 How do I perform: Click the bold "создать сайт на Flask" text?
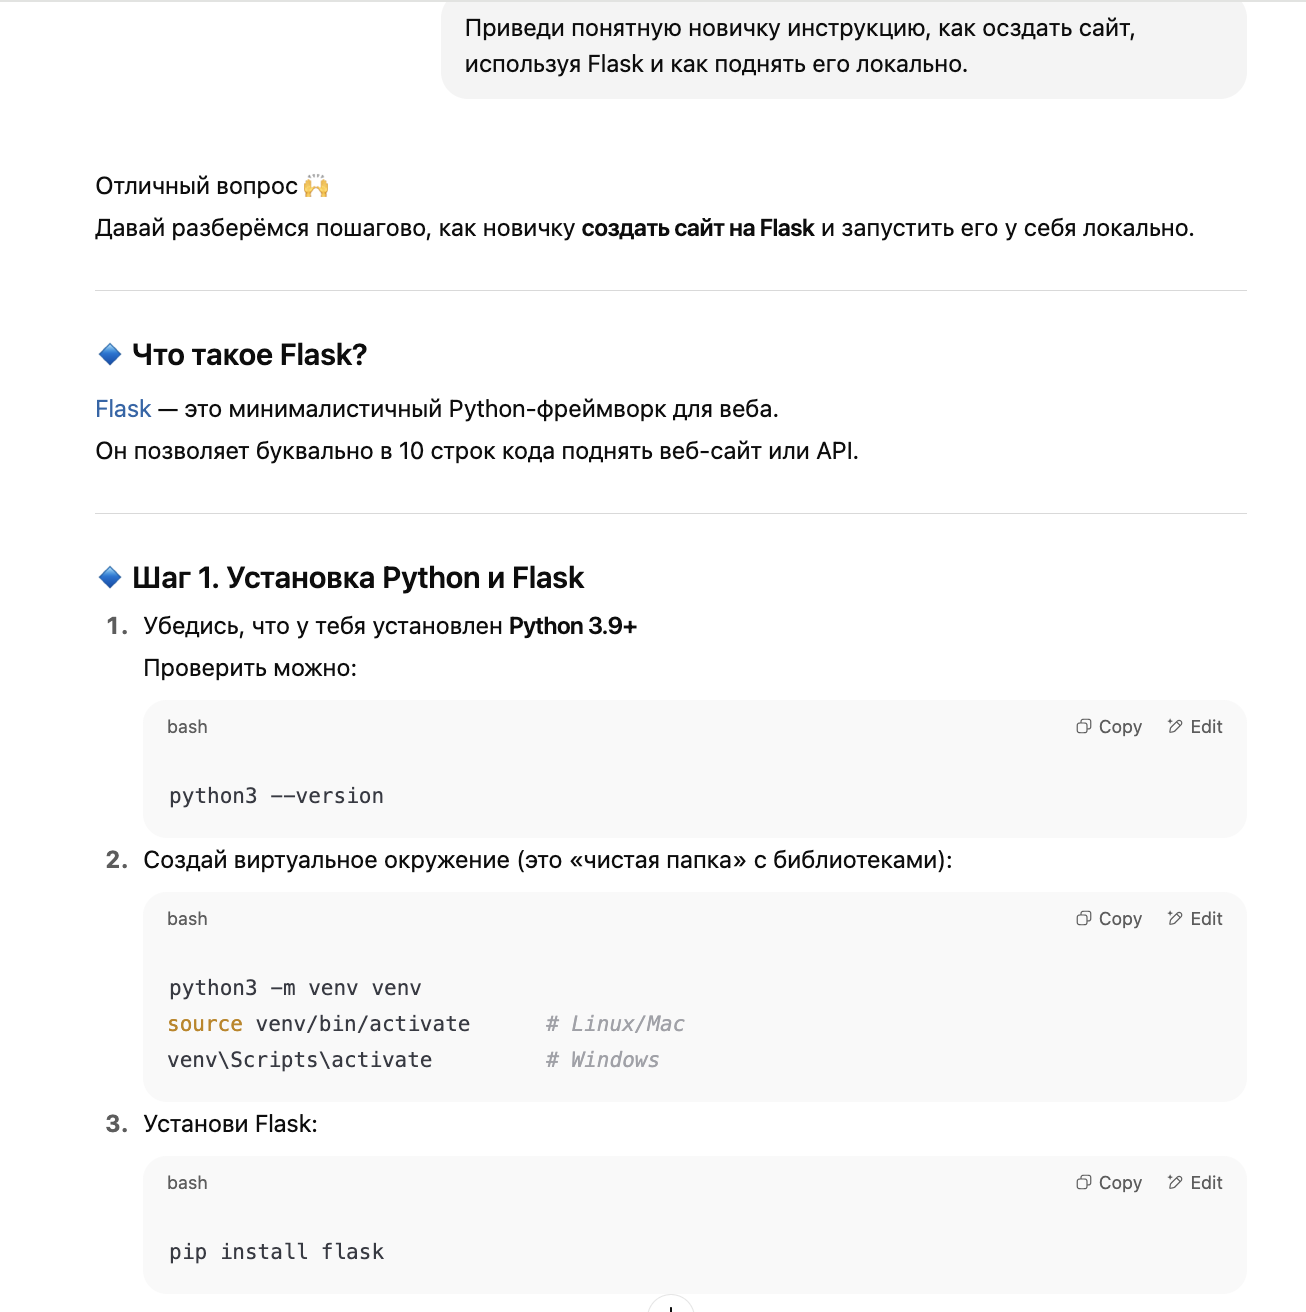698,228
